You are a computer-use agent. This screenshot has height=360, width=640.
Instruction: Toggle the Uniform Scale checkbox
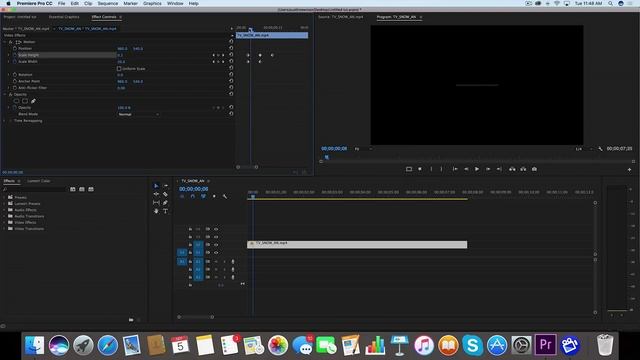(x=119, y=69)
